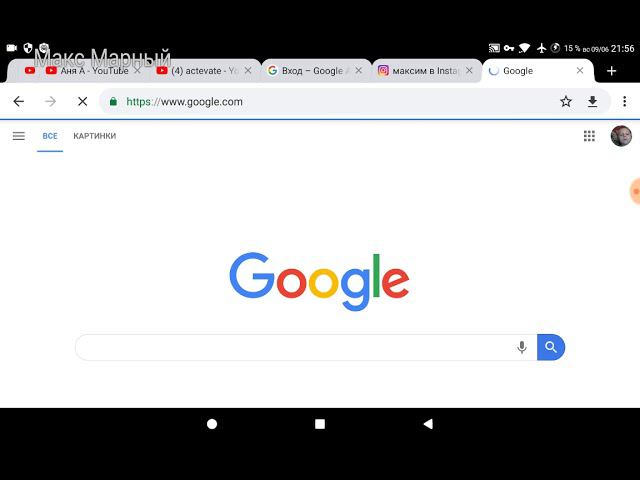Select the КАРТИНКИ link

(x=95, y=136)
